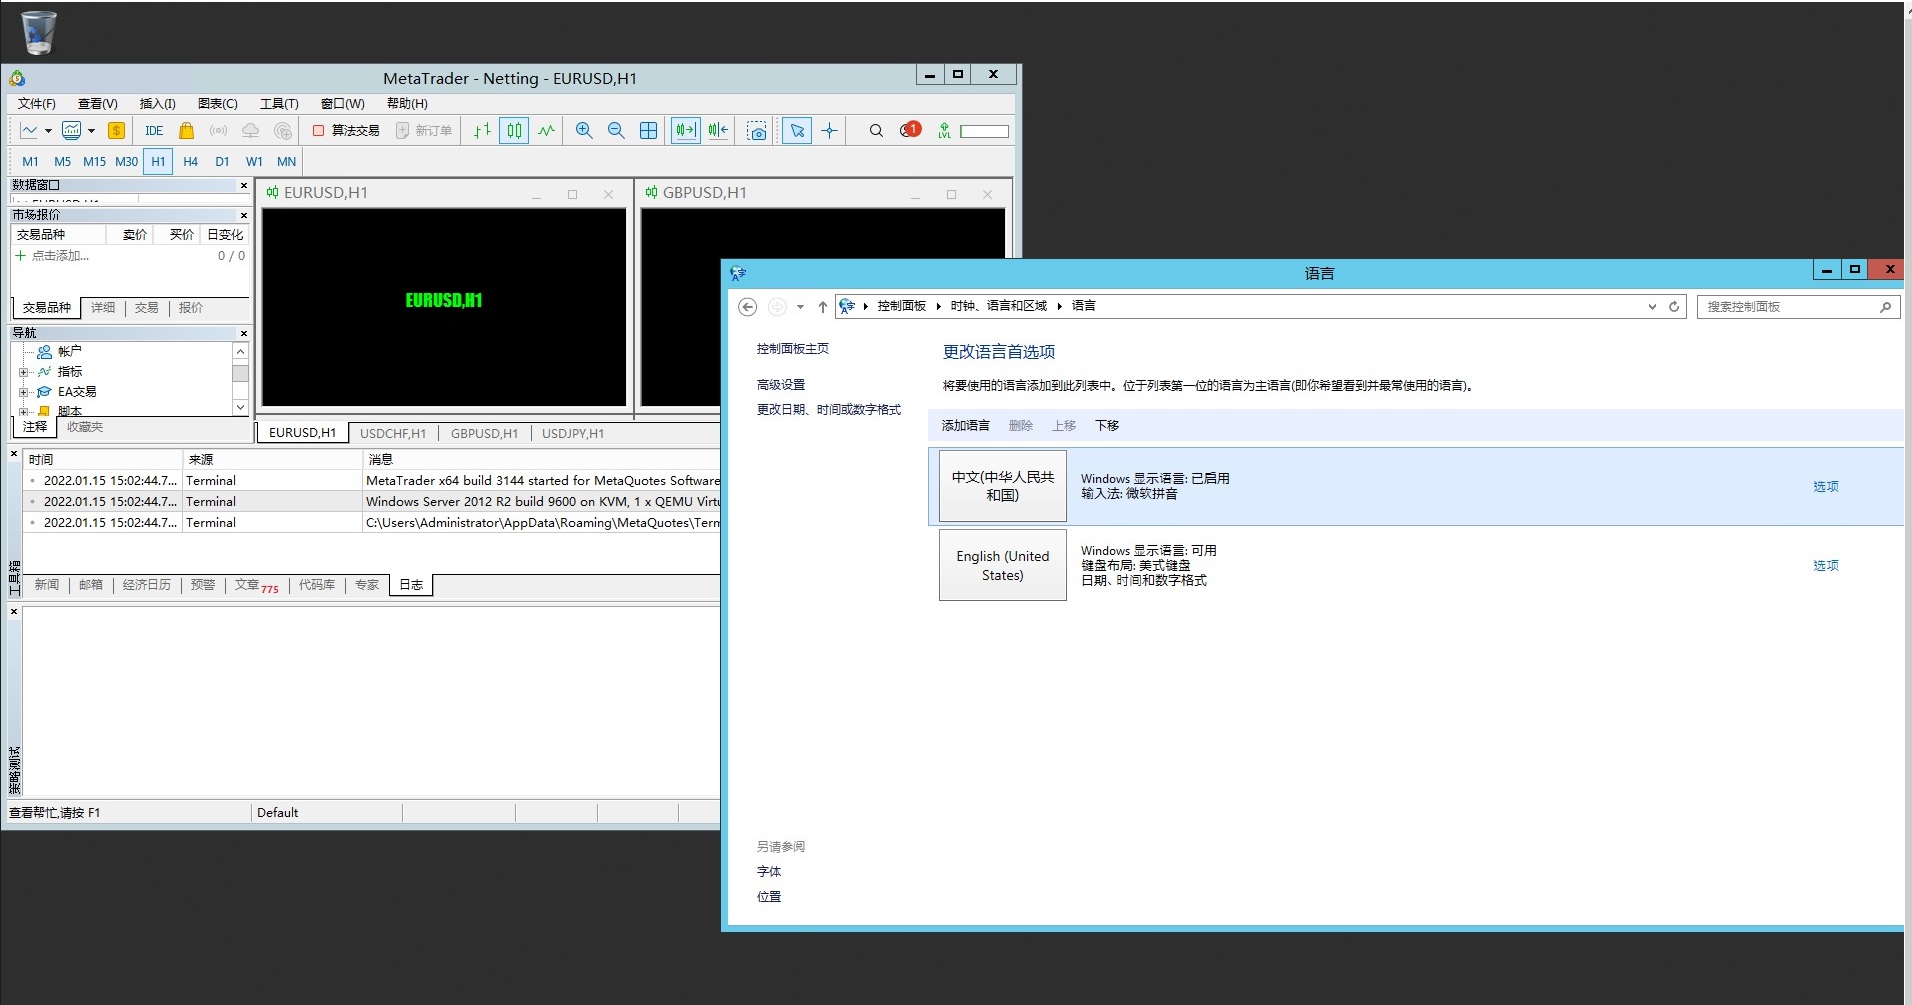Click 添加语言 to add a language

coord(965,426)
